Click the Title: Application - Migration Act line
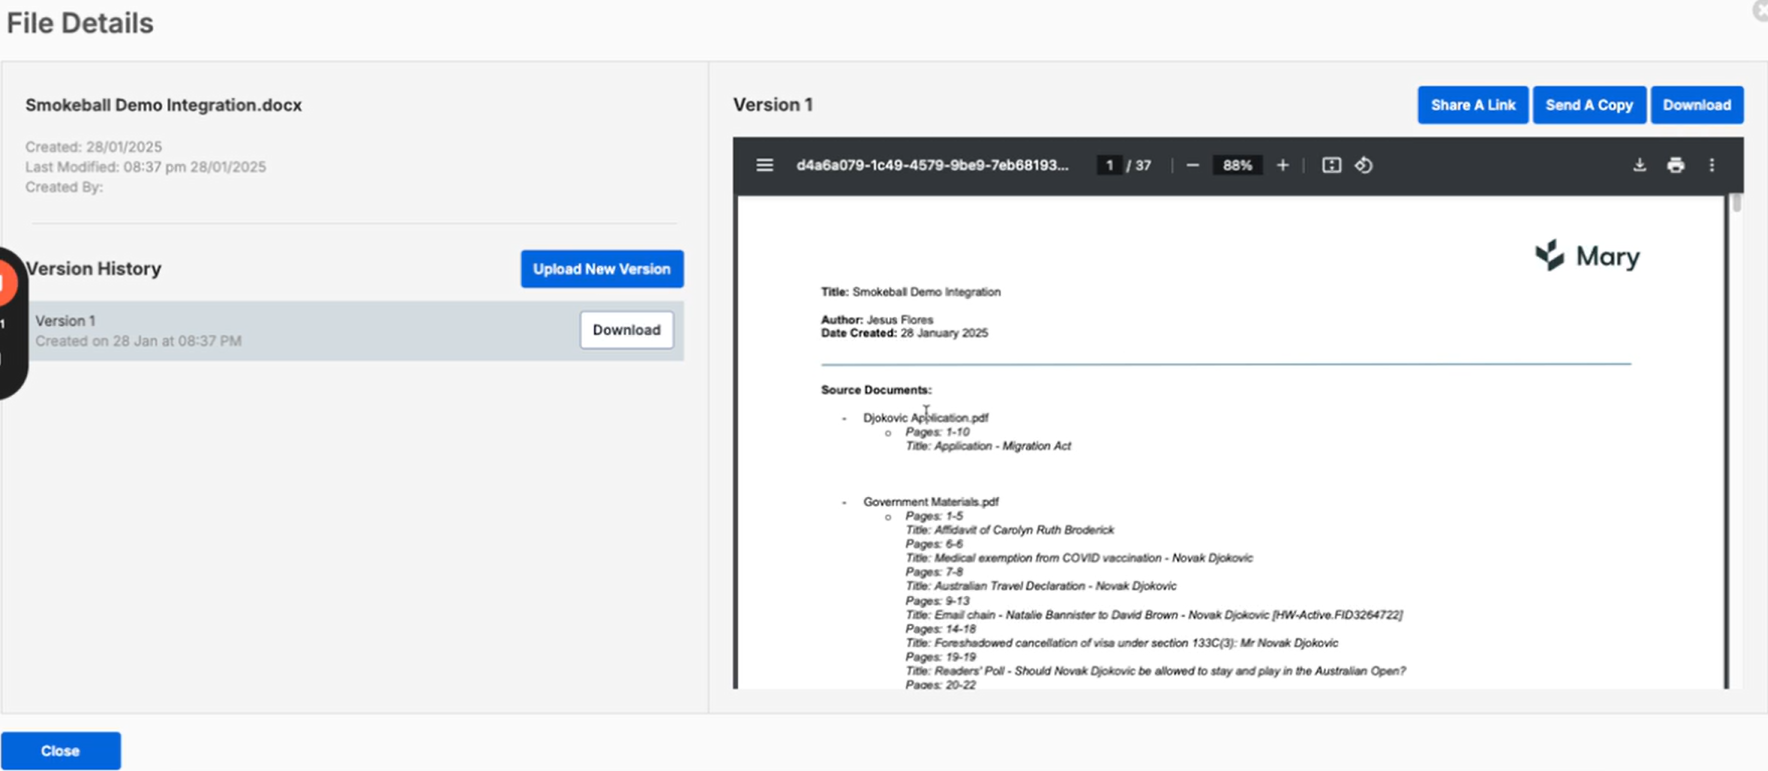Viewport: 1768px width, 771px height. pos(988,446)
